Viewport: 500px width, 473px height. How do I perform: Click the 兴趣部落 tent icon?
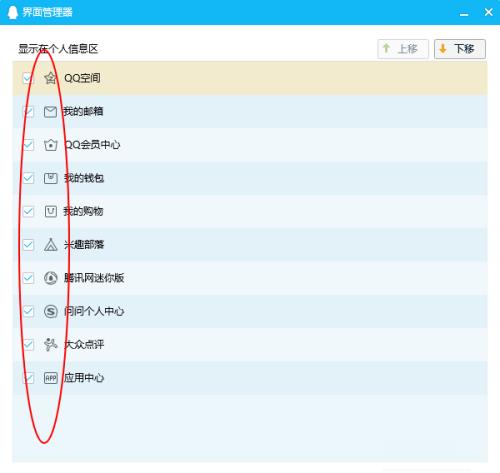(51, 245)
